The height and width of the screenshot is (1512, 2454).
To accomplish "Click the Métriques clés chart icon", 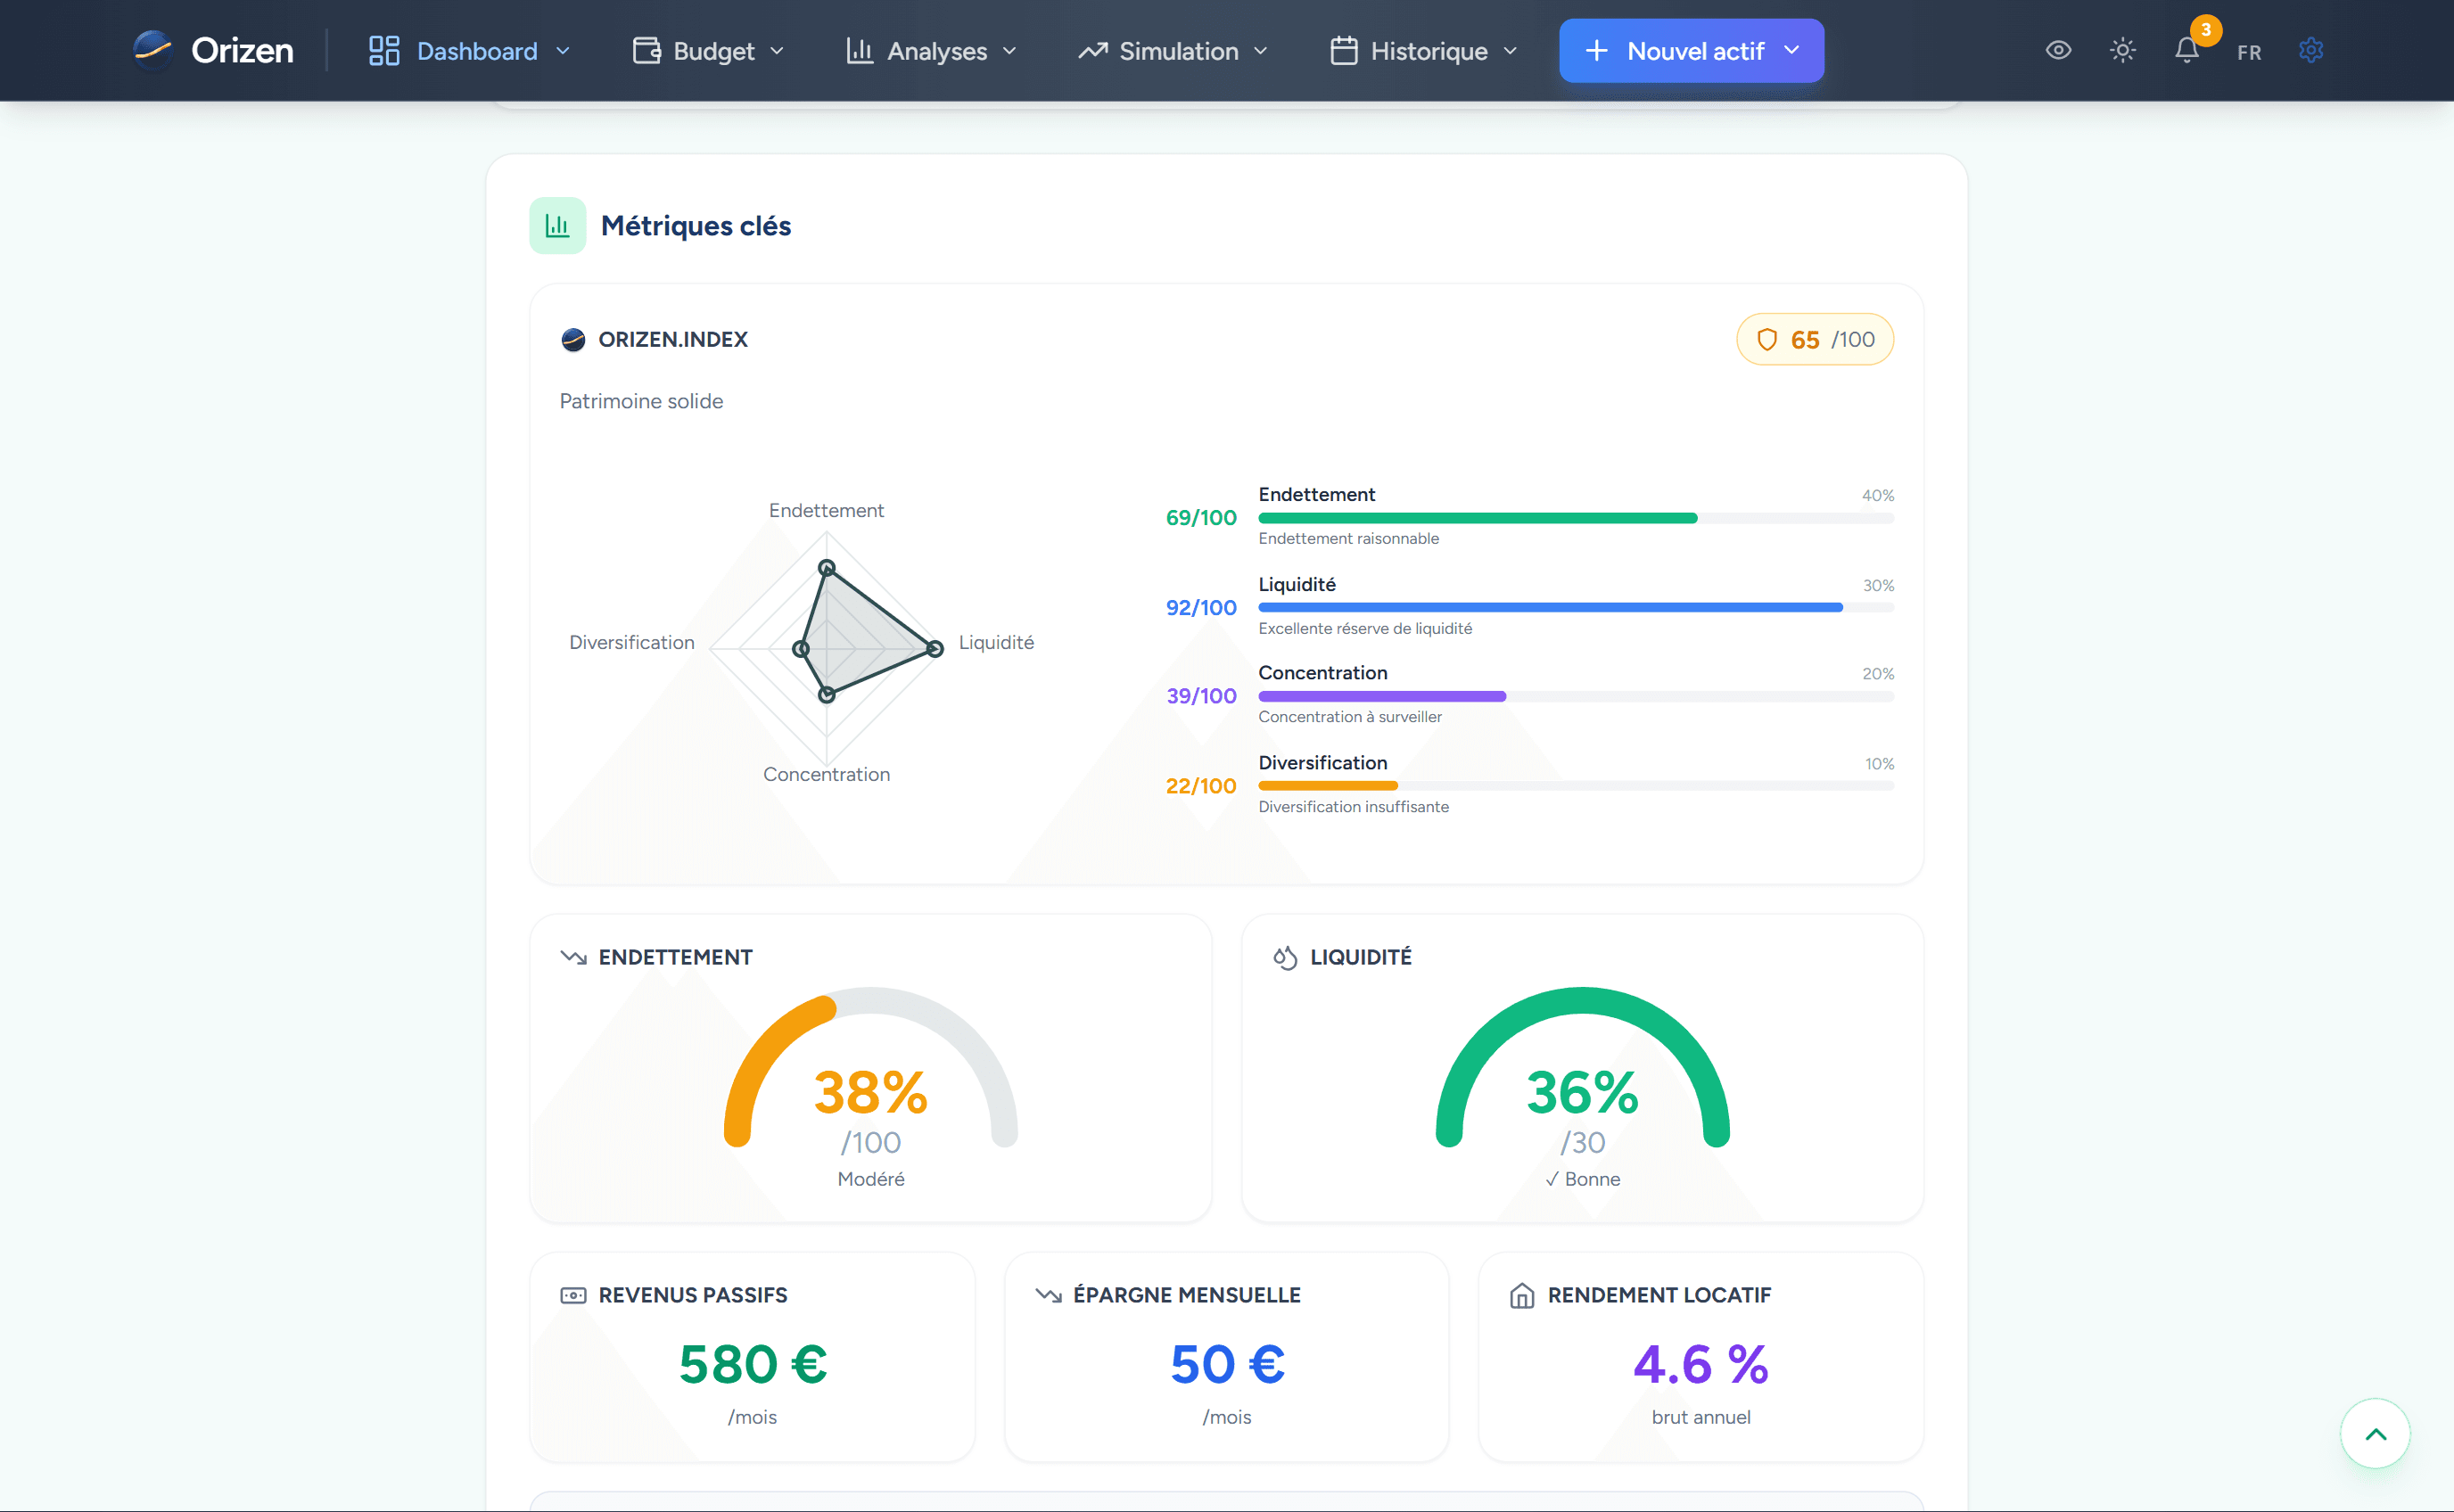I will (x=557, y=226).
